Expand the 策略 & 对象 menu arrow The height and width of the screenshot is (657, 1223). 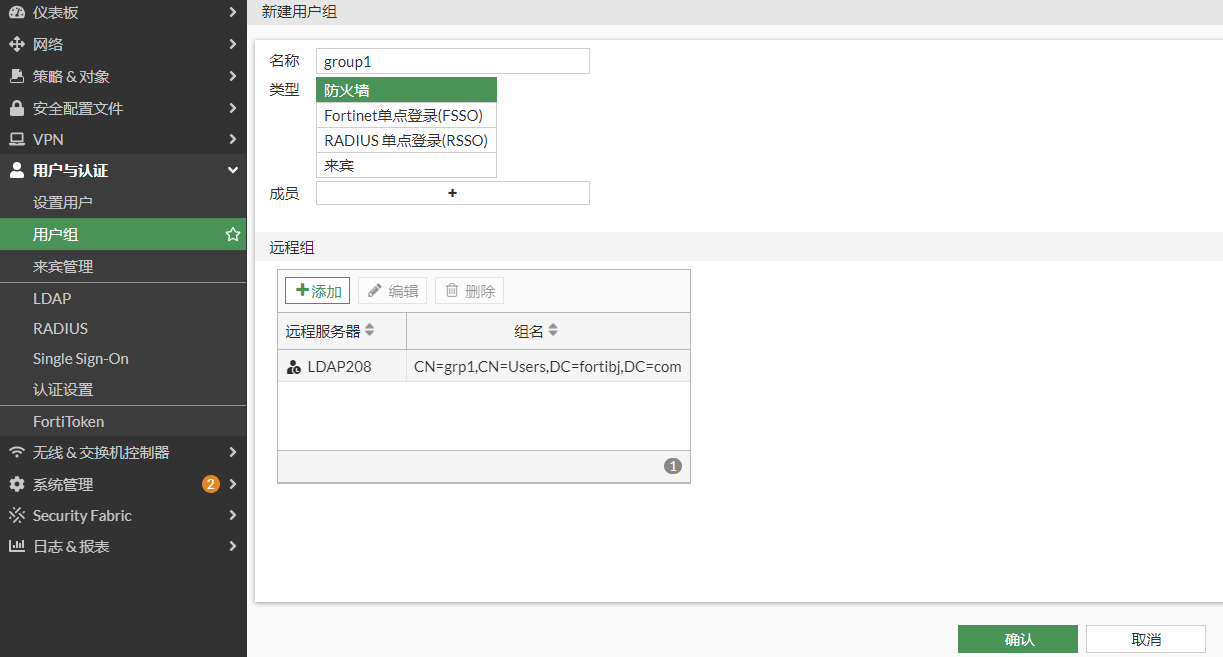(x=232, y=76)
